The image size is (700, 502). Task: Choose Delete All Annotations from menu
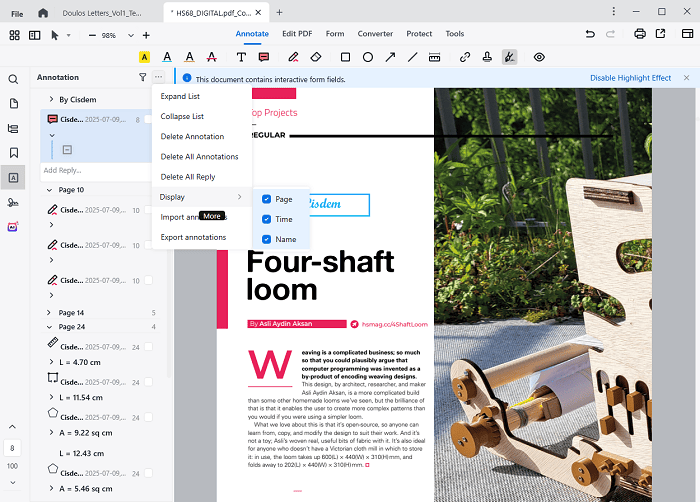tap(199, 157)
